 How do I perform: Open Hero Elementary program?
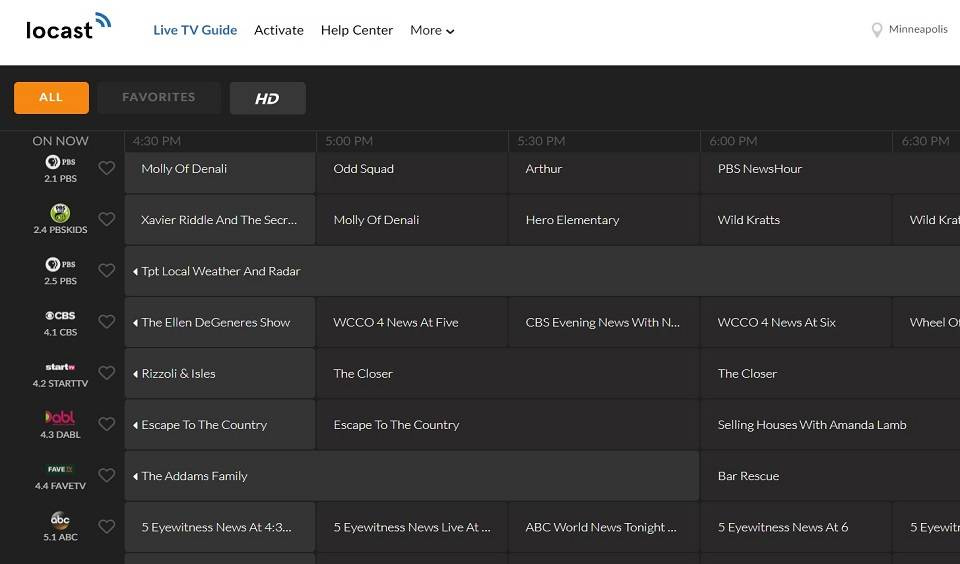[x=604, y=220]
